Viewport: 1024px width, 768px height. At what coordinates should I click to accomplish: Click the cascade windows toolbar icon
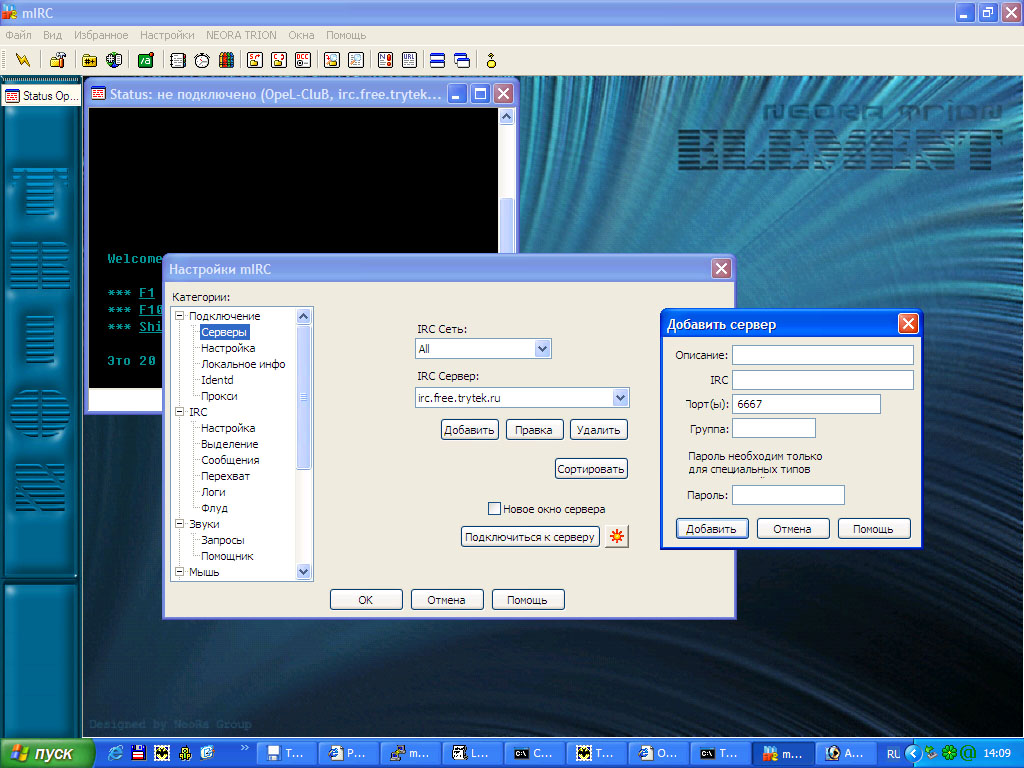point(462,61)
